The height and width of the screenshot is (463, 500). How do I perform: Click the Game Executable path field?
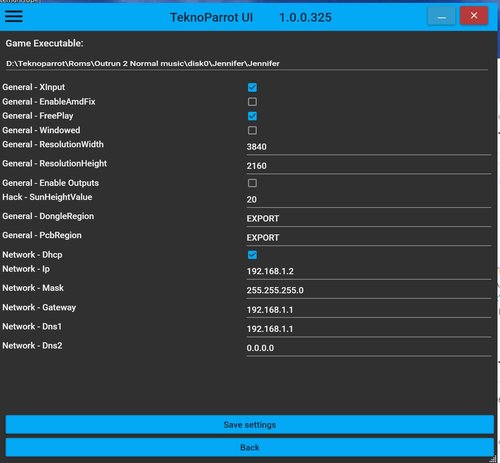247,64
